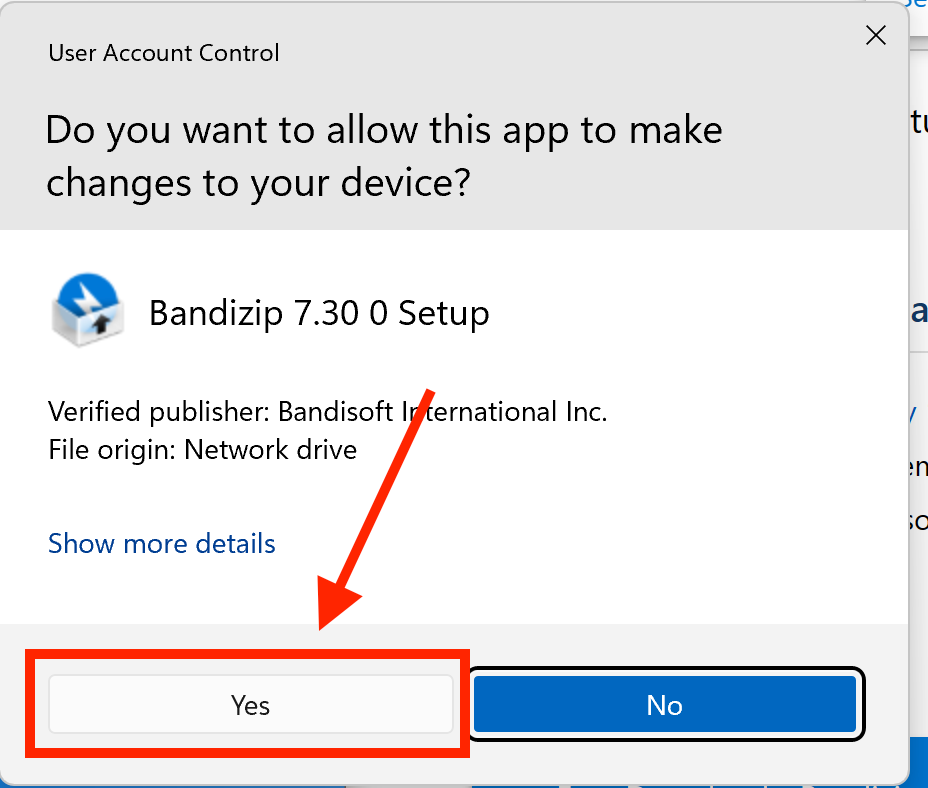The height and width of the screenshot is (788, 928).
Task: Click the Close X in the corner
Action: 876,35
